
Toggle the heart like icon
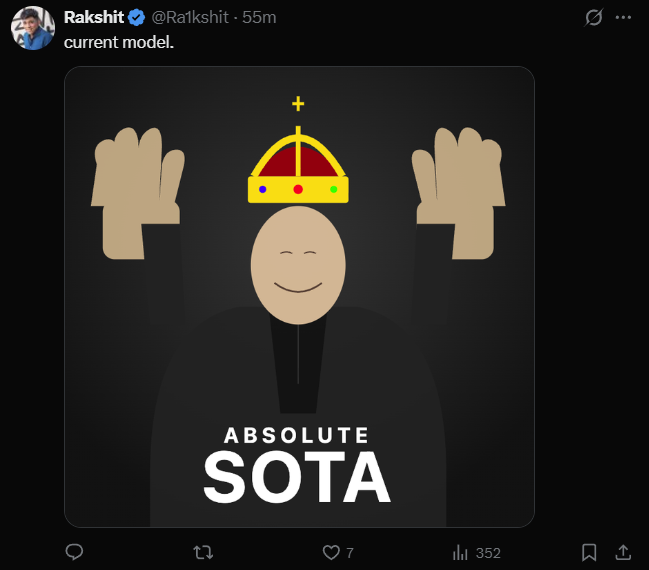[331, 552]
